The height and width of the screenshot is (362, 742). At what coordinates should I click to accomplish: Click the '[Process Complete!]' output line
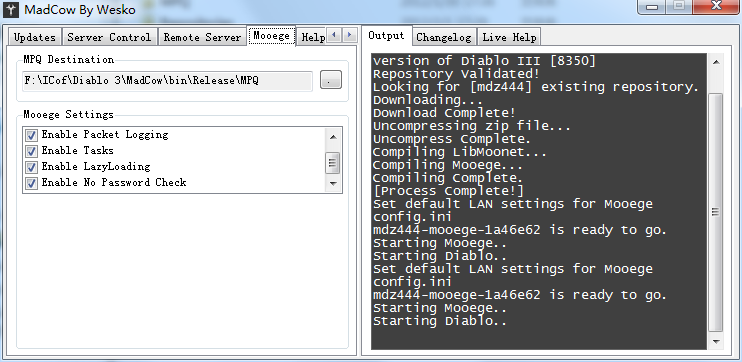click(x=448, y=191)
